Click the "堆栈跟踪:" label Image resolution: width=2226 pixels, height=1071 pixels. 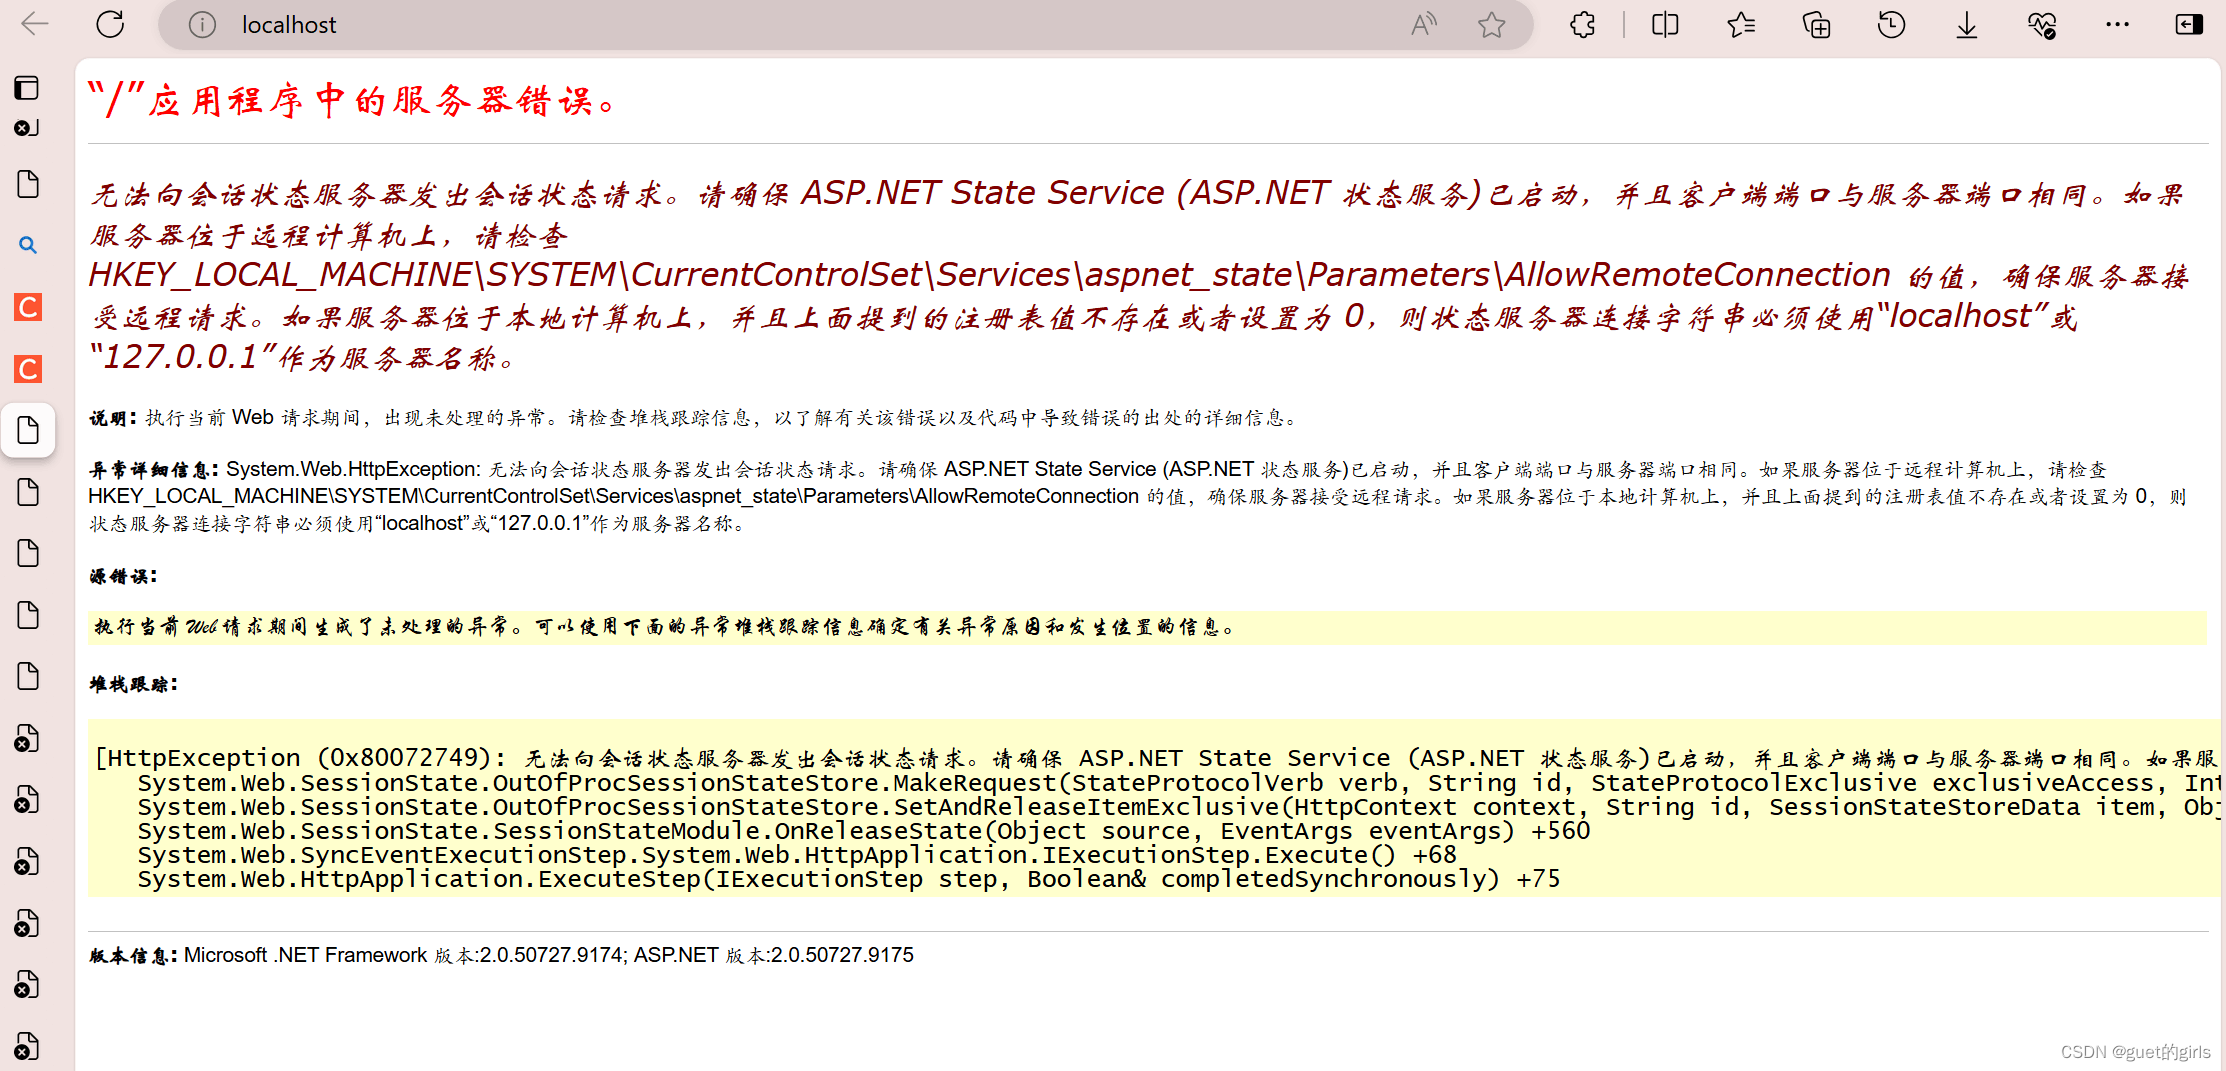[132, 684]
